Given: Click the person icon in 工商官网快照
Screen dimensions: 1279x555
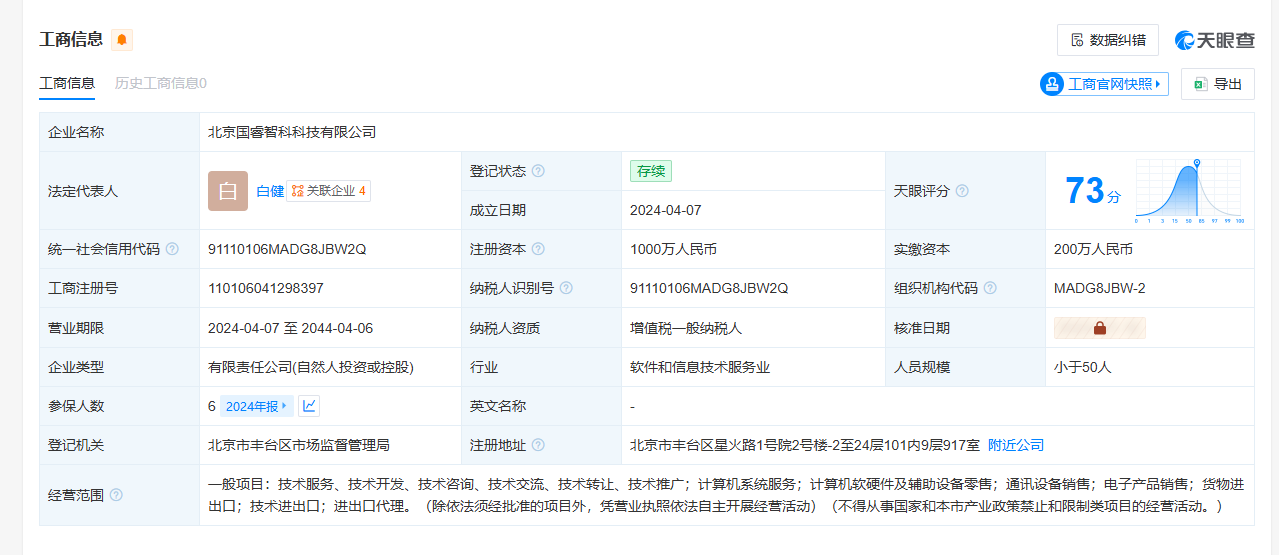Looking at the screenshot, I should coord(1053,84).
